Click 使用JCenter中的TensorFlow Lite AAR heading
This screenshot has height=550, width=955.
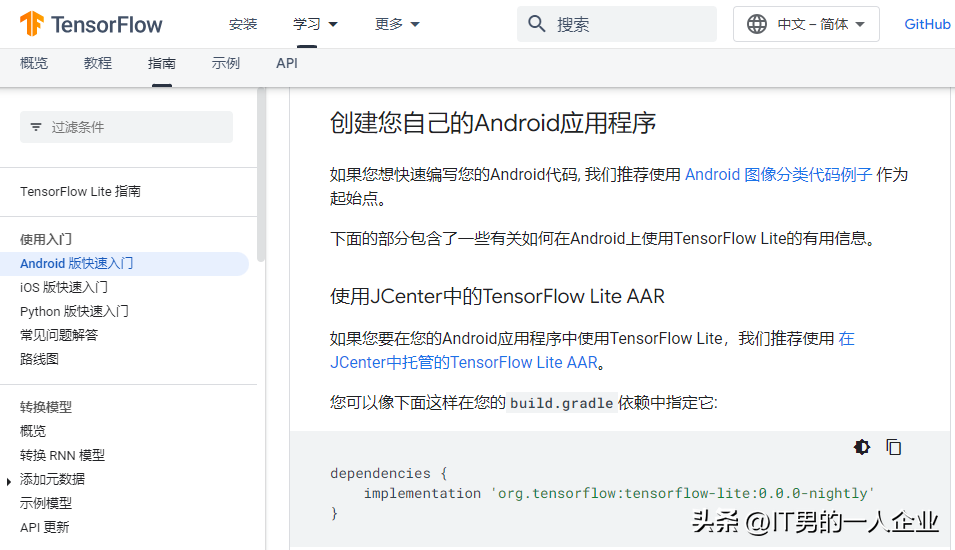coord(497,297)
